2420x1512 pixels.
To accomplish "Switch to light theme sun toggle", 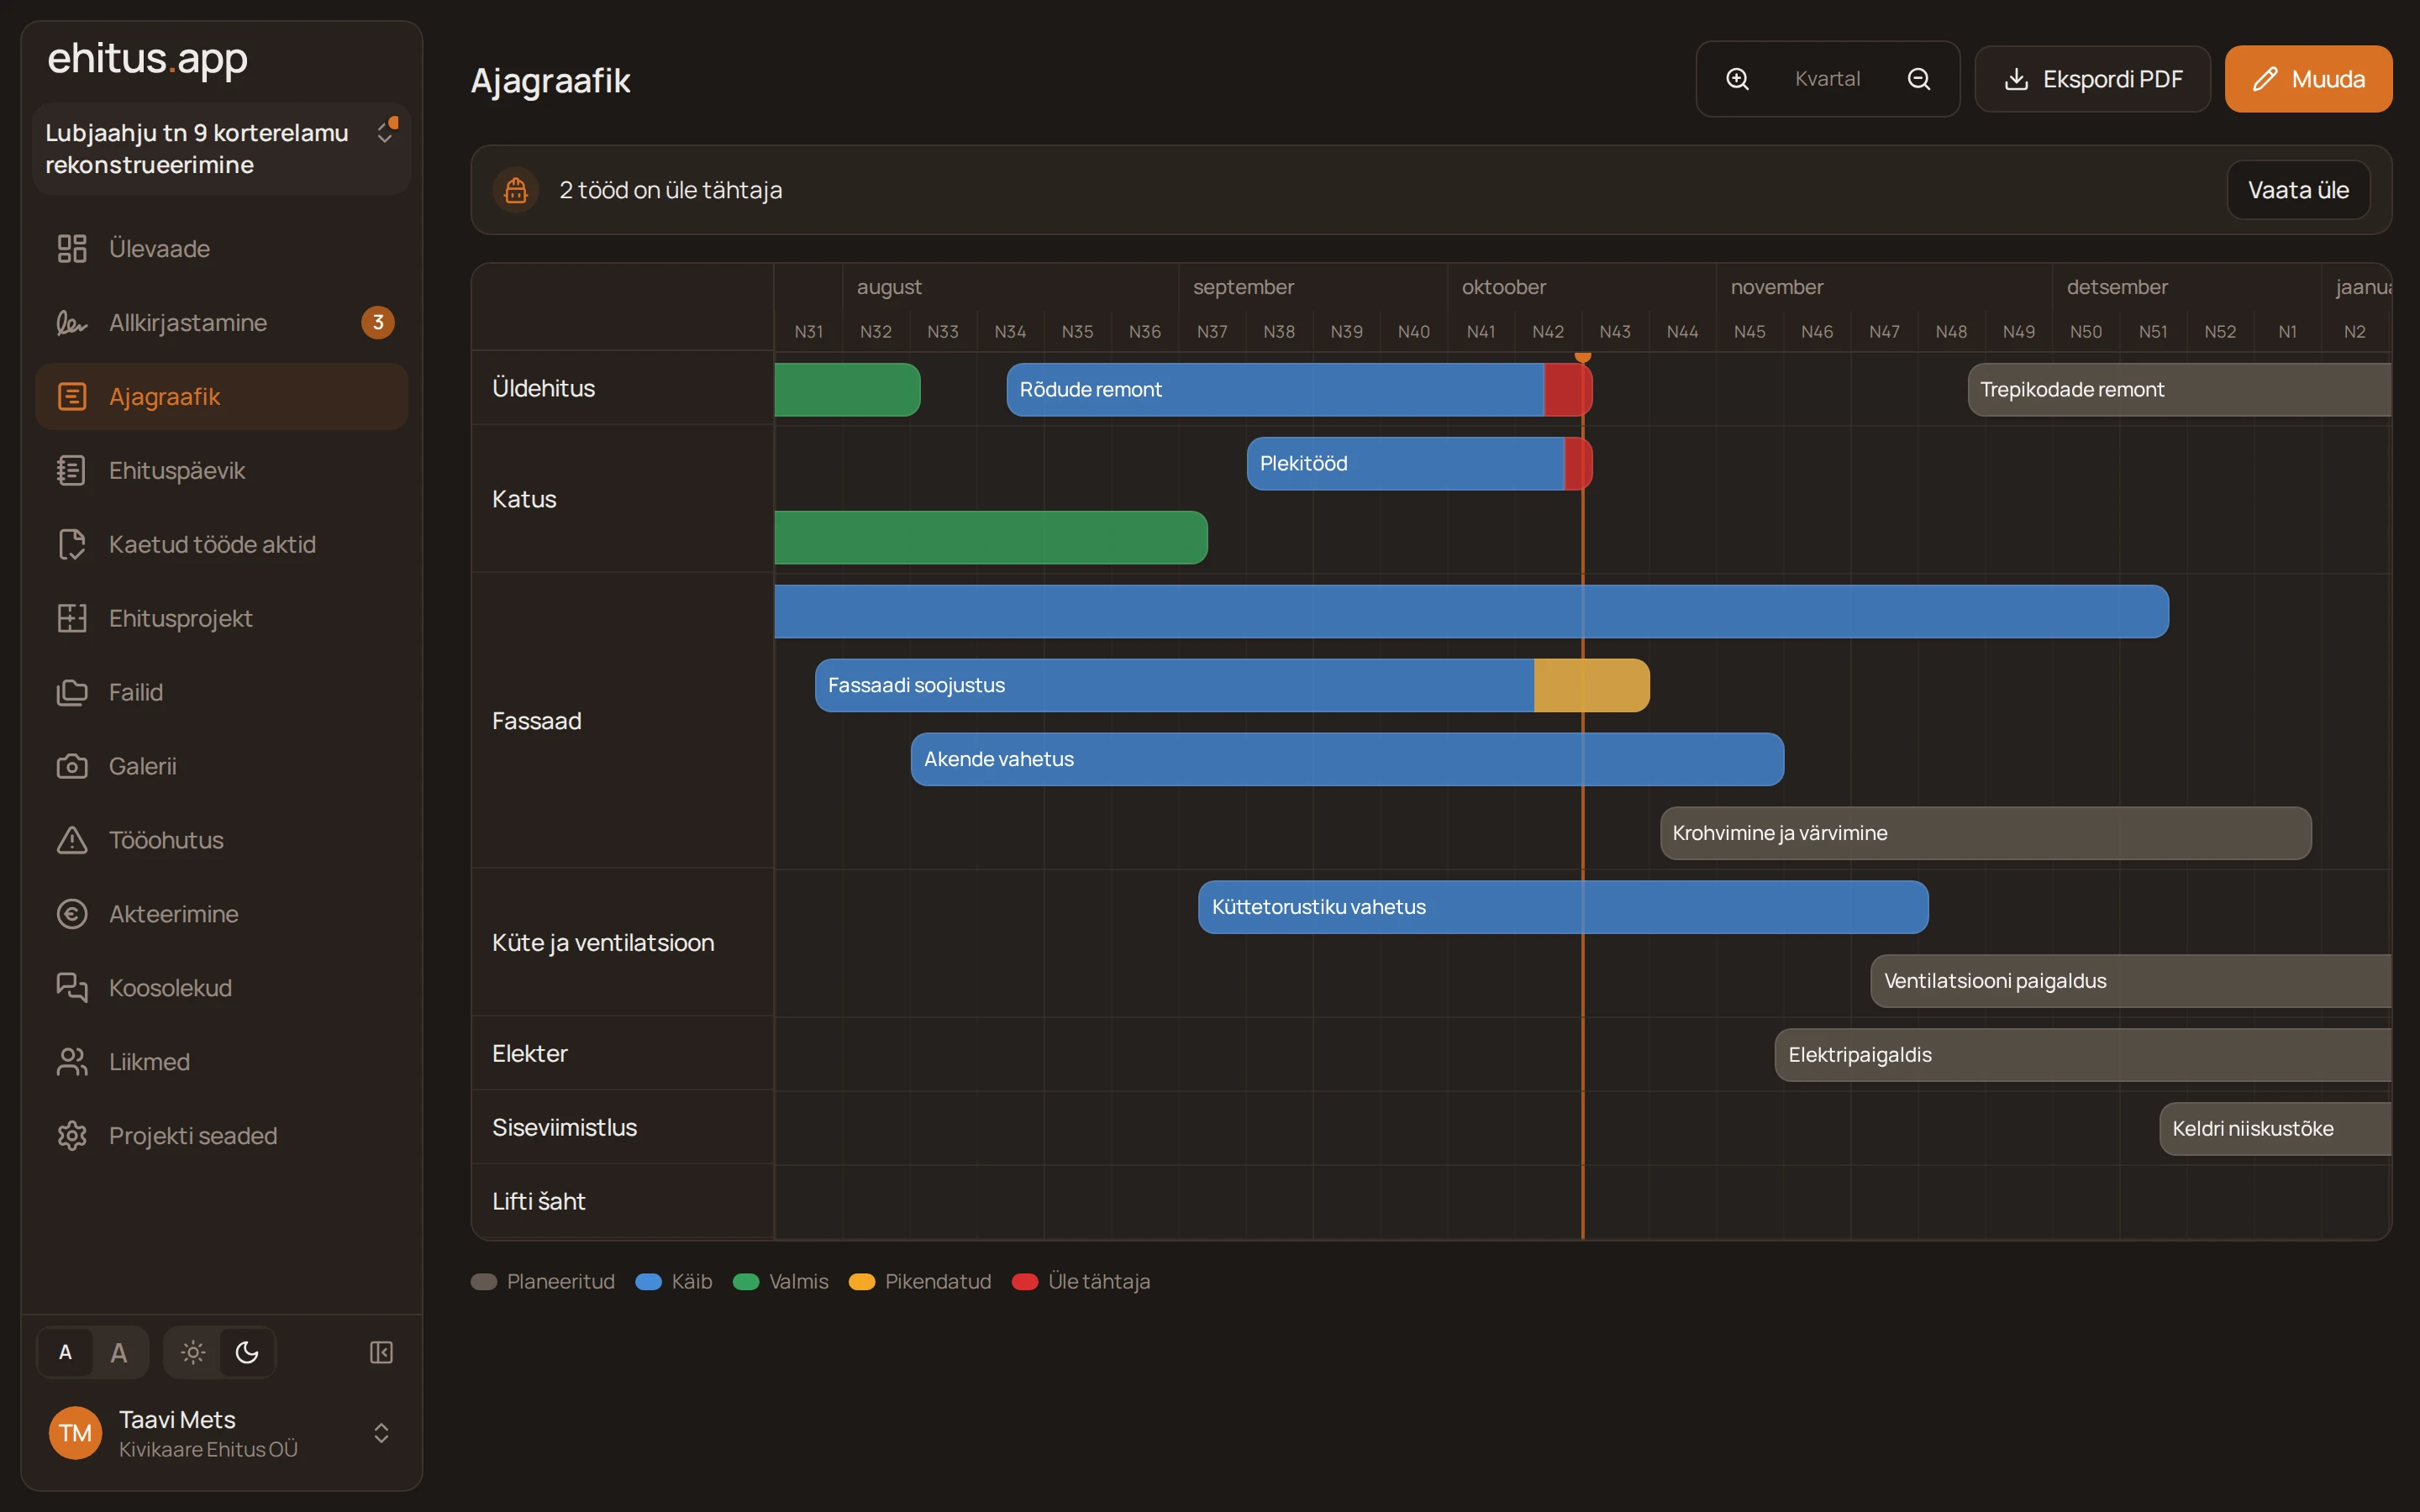I will (193, 1352).
